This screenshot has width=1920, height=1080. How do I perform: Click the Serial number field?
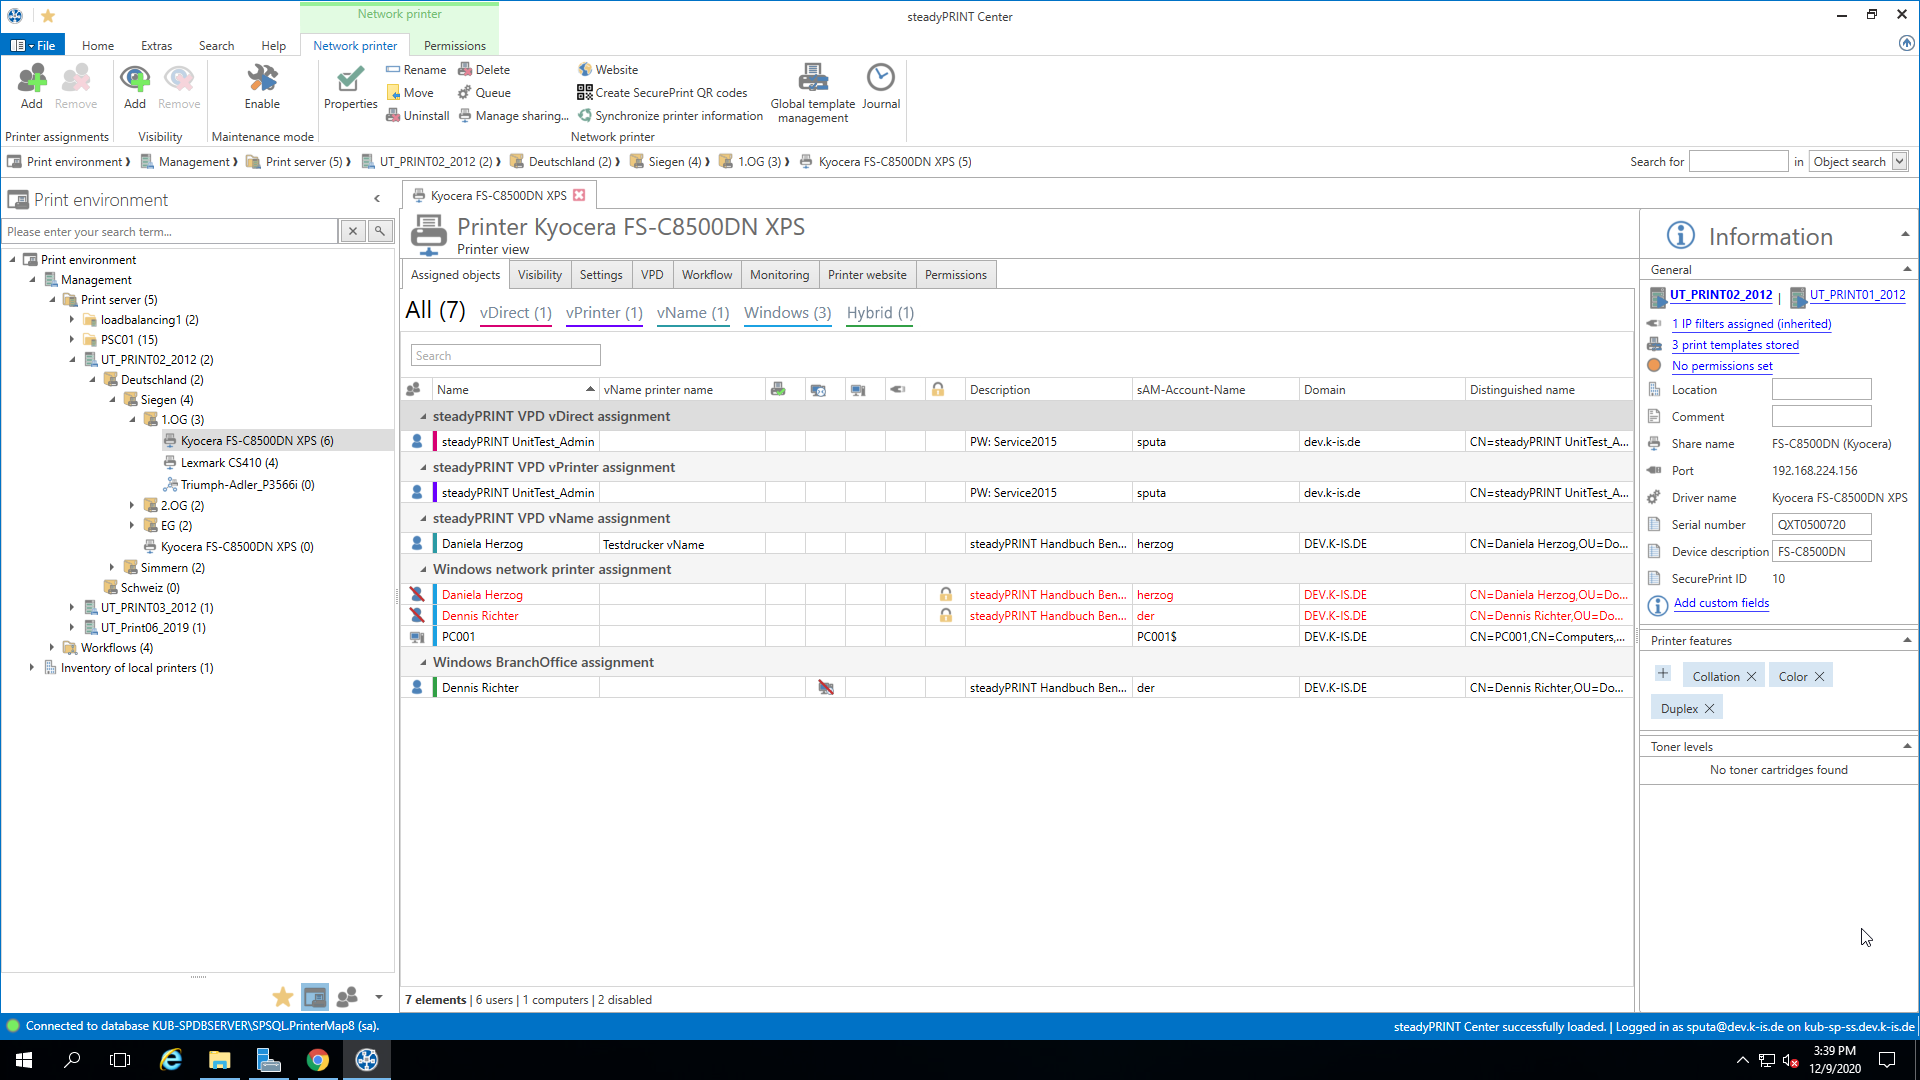click(x=1821, y=524)
